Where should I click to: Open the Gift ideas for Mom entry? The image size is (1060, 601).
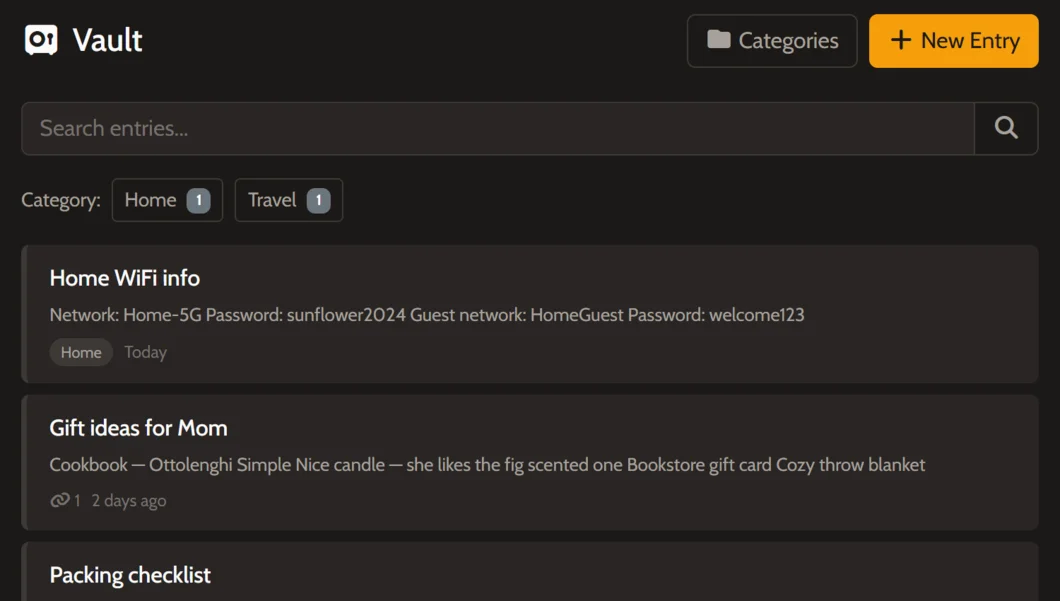pos(138,428)
